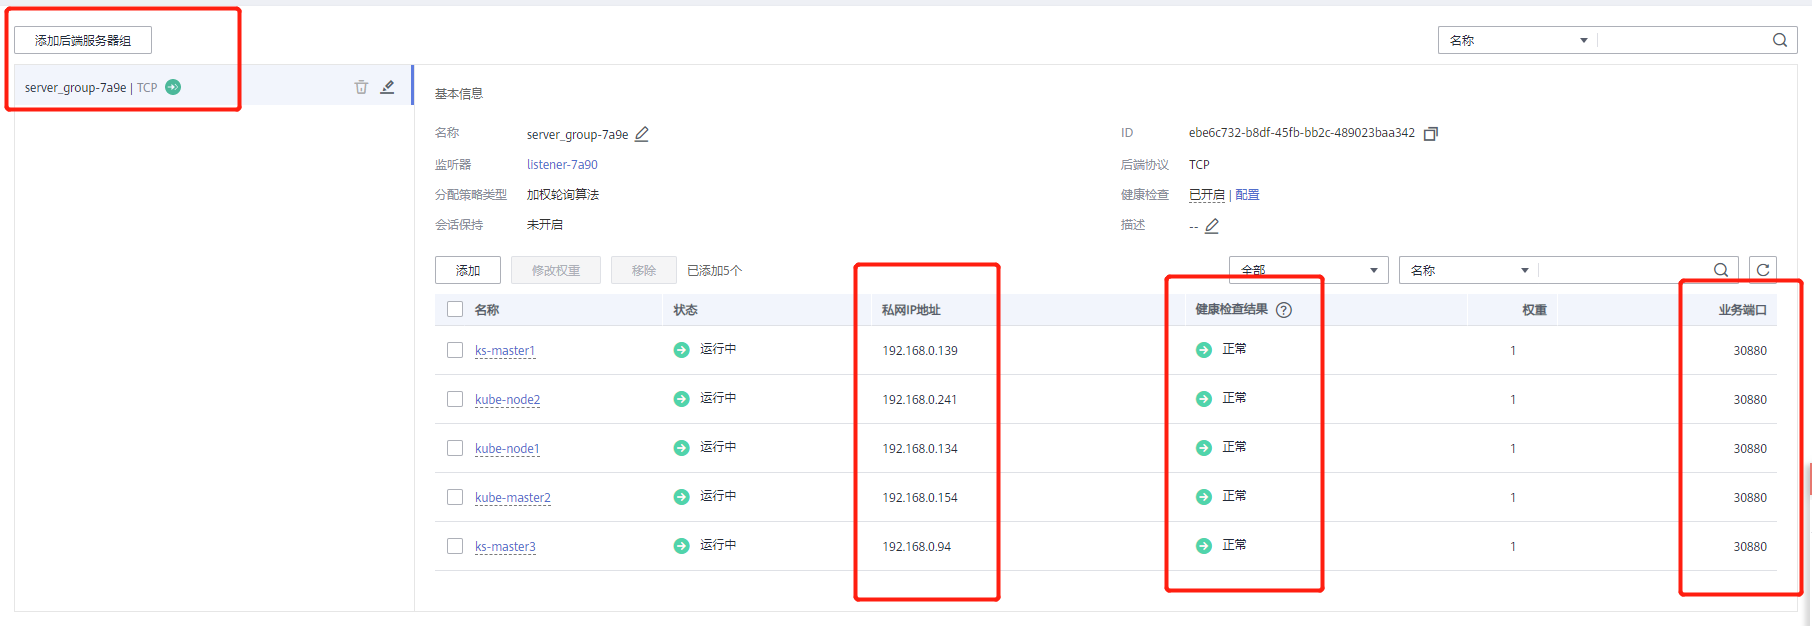Image resolution: width=1812 pixels, height=626 pixels.
Task: Click the server table search input field
Action: 1624,270
